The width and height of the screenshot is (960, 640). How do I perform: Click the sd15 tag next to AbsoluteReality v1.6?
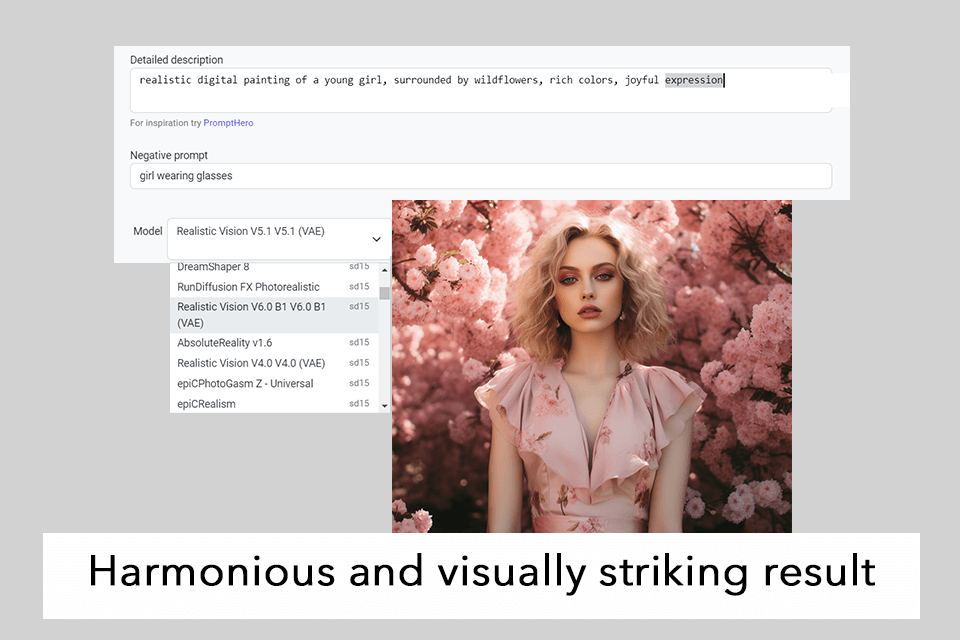[359, 342]
